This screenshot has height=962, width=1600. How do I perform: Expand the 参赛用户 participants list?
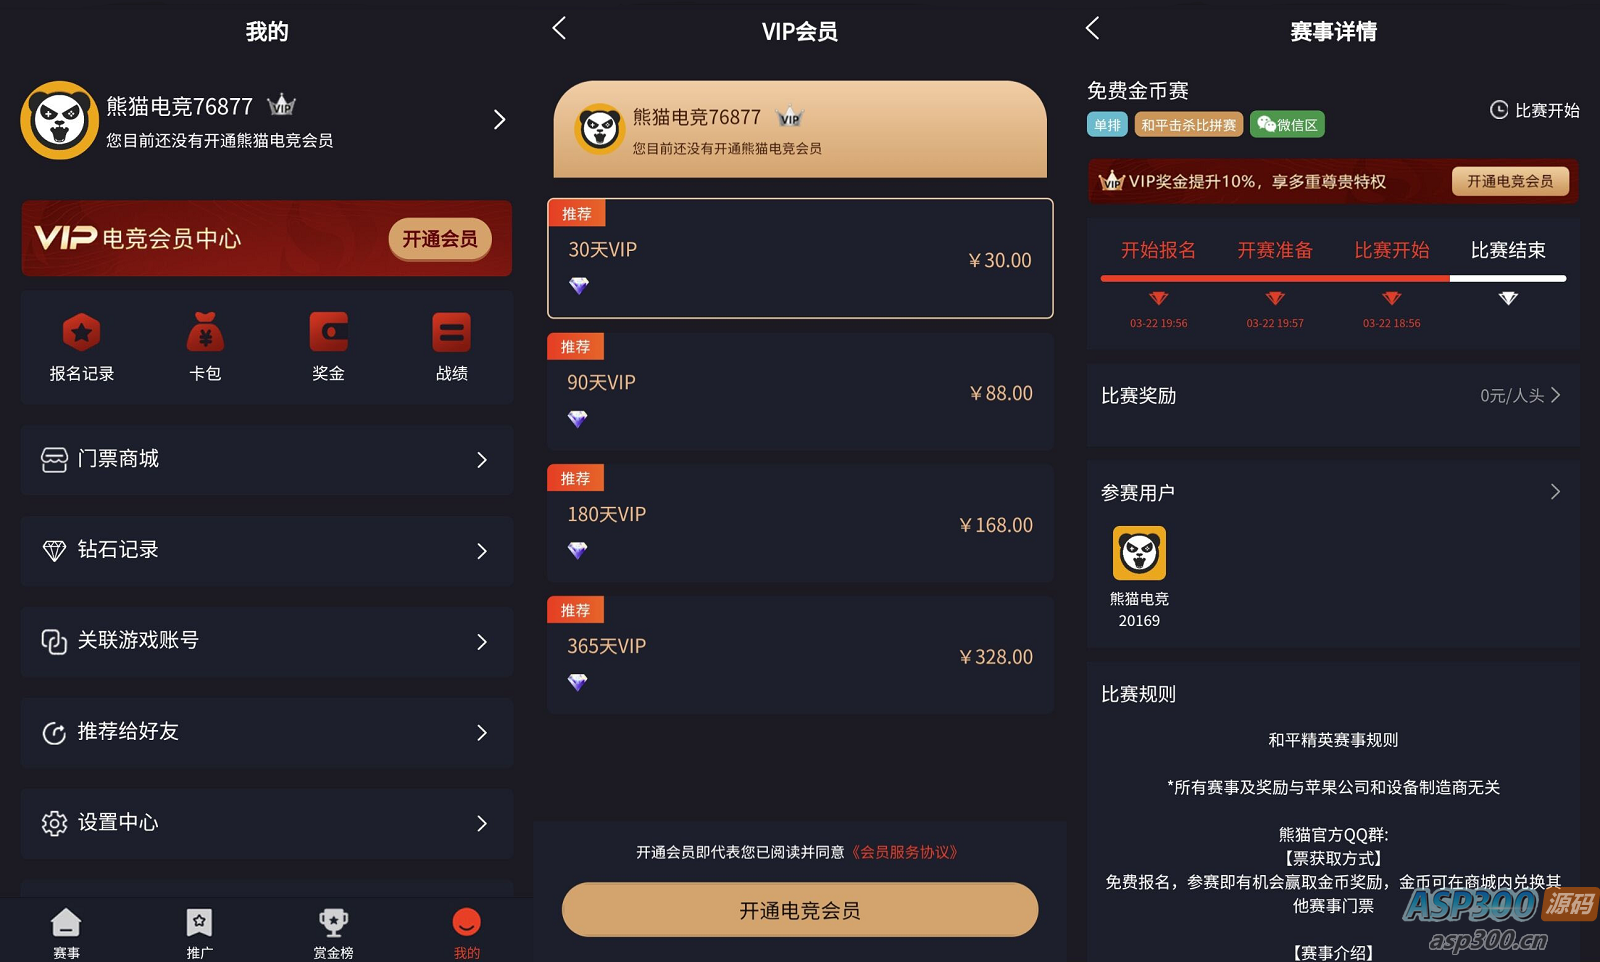coord(1333,492)
